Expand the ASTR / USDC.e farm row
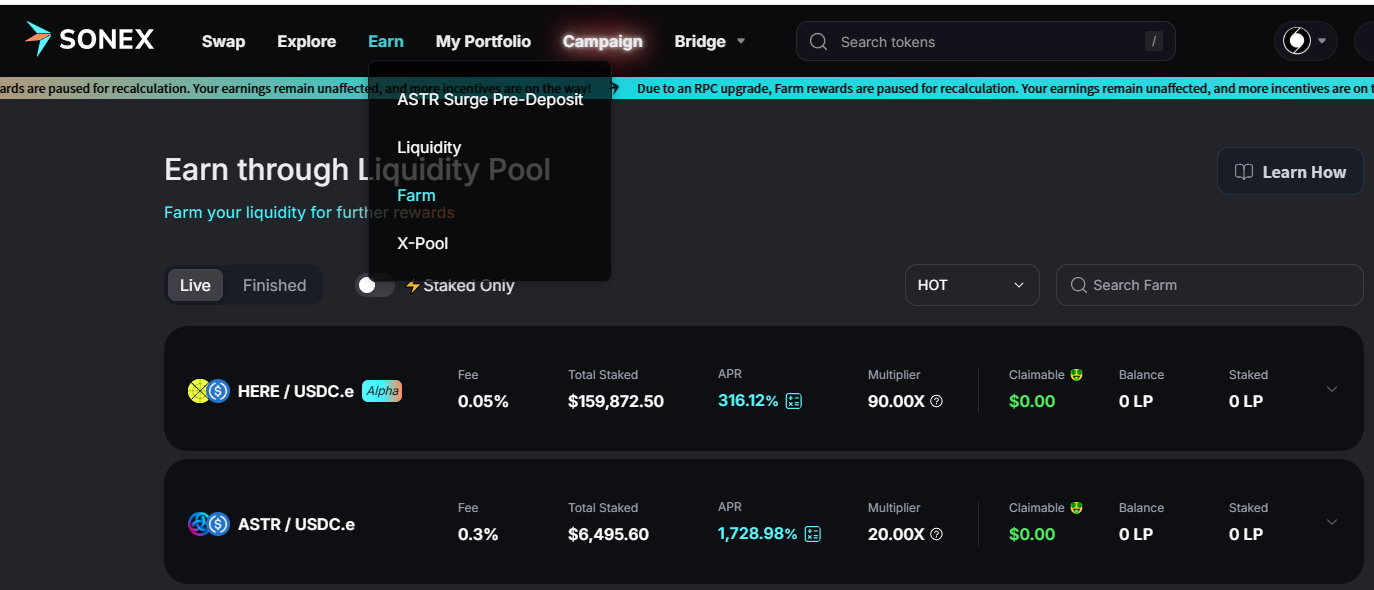1374x590 pixels. pos(1331,522)
